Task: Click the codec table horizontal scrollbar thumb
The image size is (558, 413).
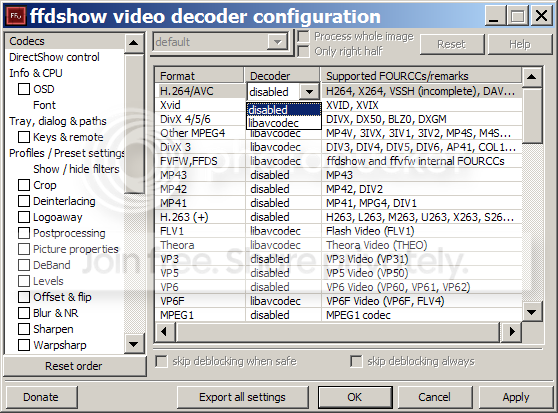Action: [x=338, y=332]
